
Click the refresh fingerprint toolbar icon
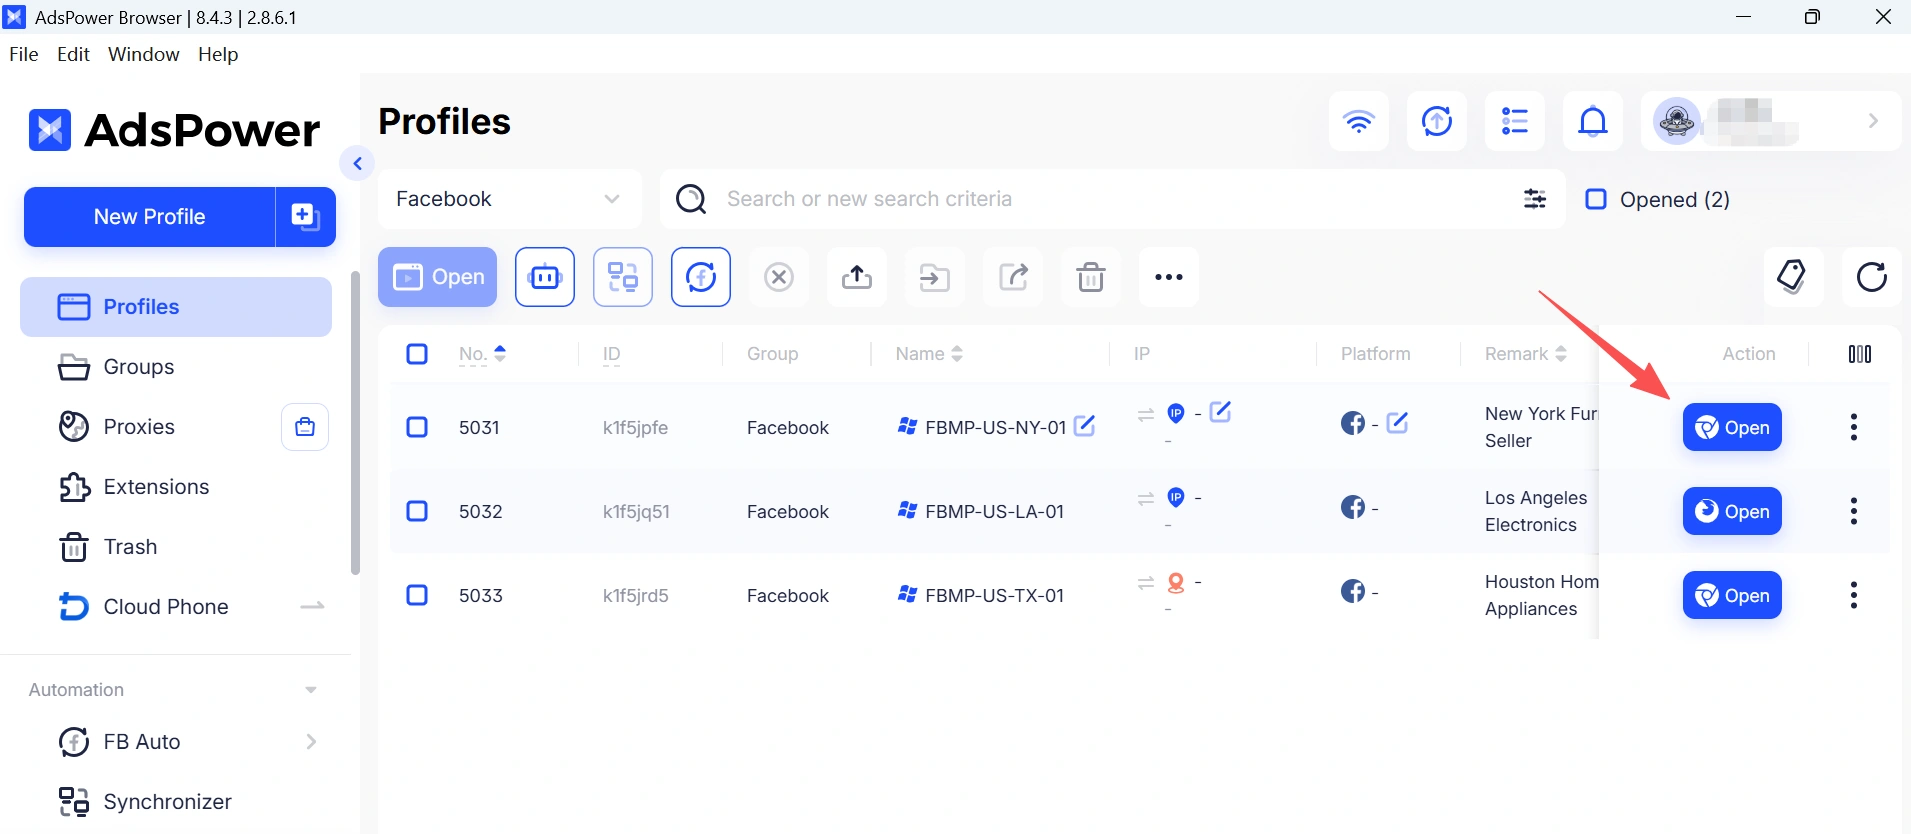coord(701,277)
